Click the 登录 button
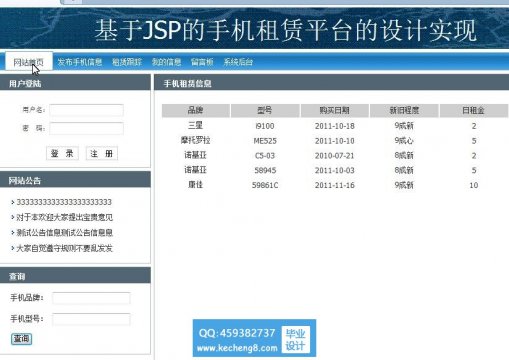This screenshot has height=360, width=509. point(62,153)
